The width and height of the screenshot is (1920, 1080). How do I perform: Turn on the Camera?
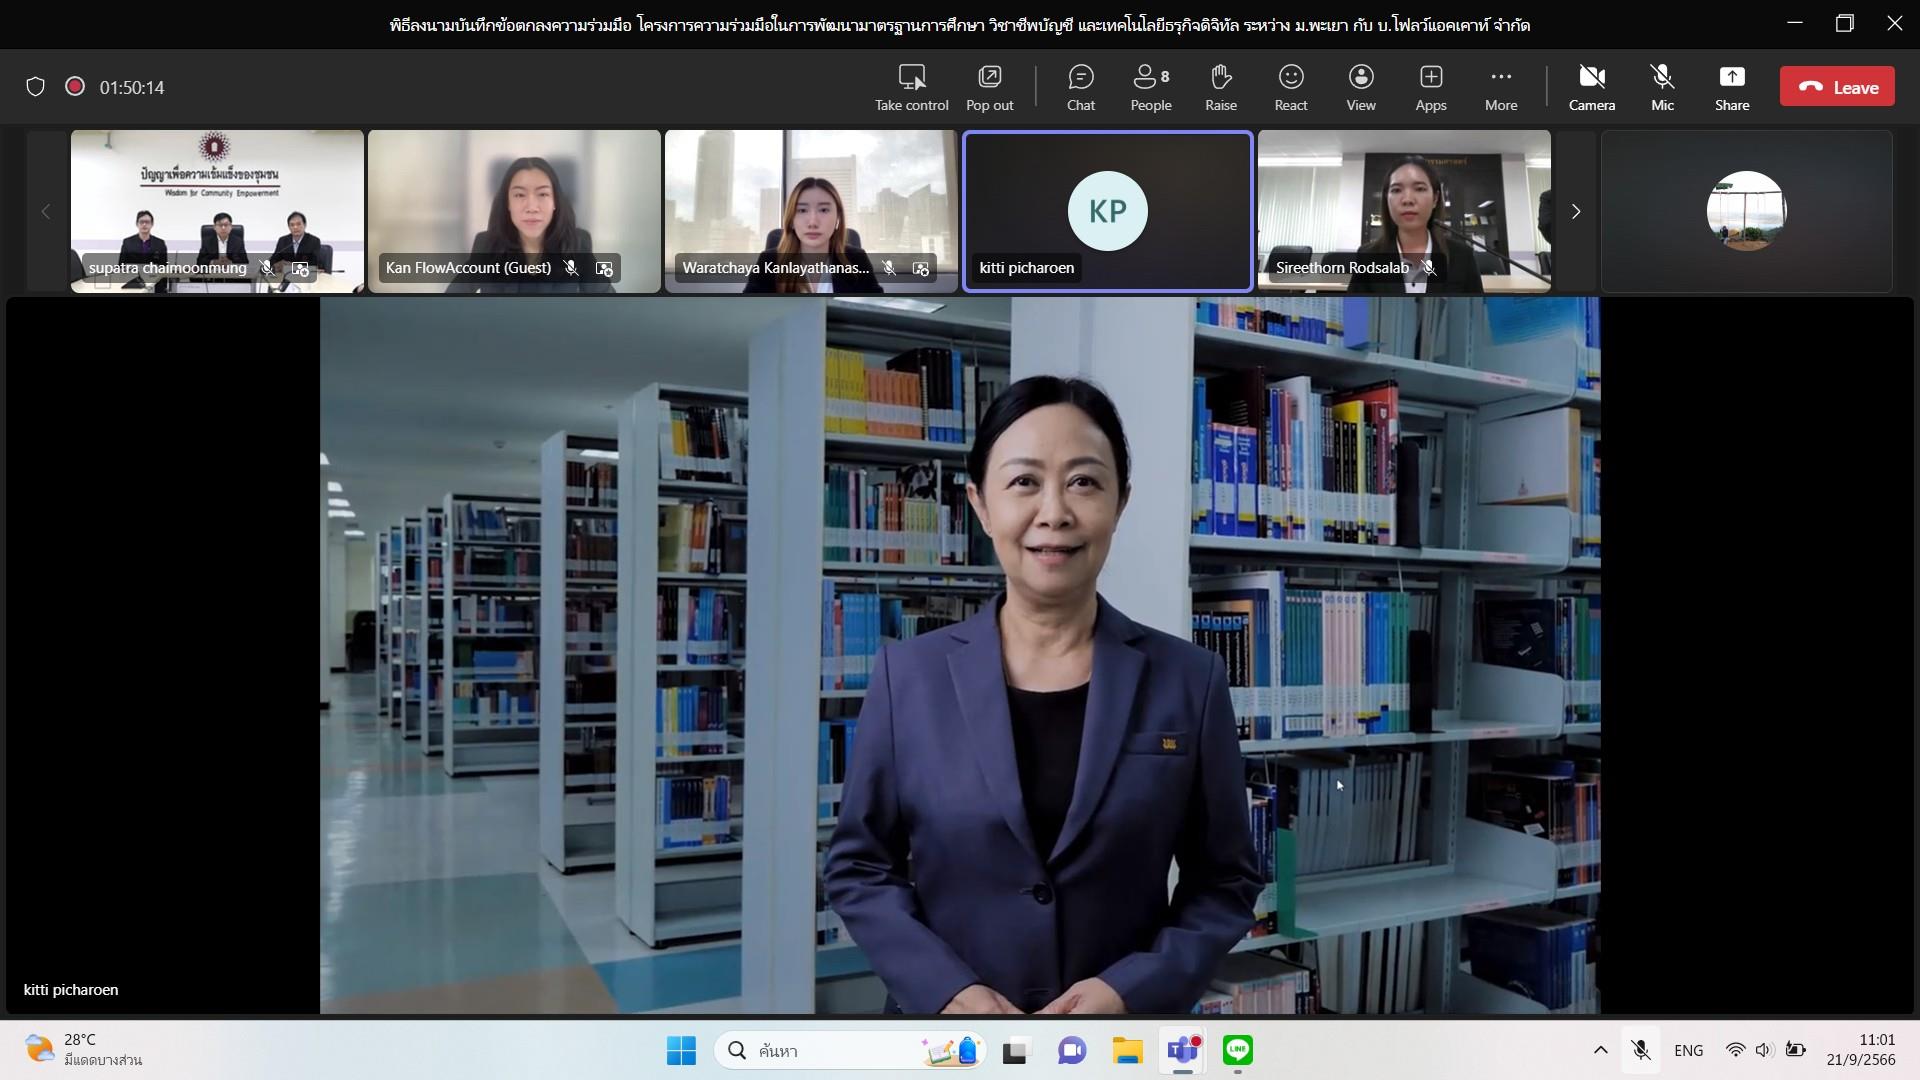tap(1592, 88)
